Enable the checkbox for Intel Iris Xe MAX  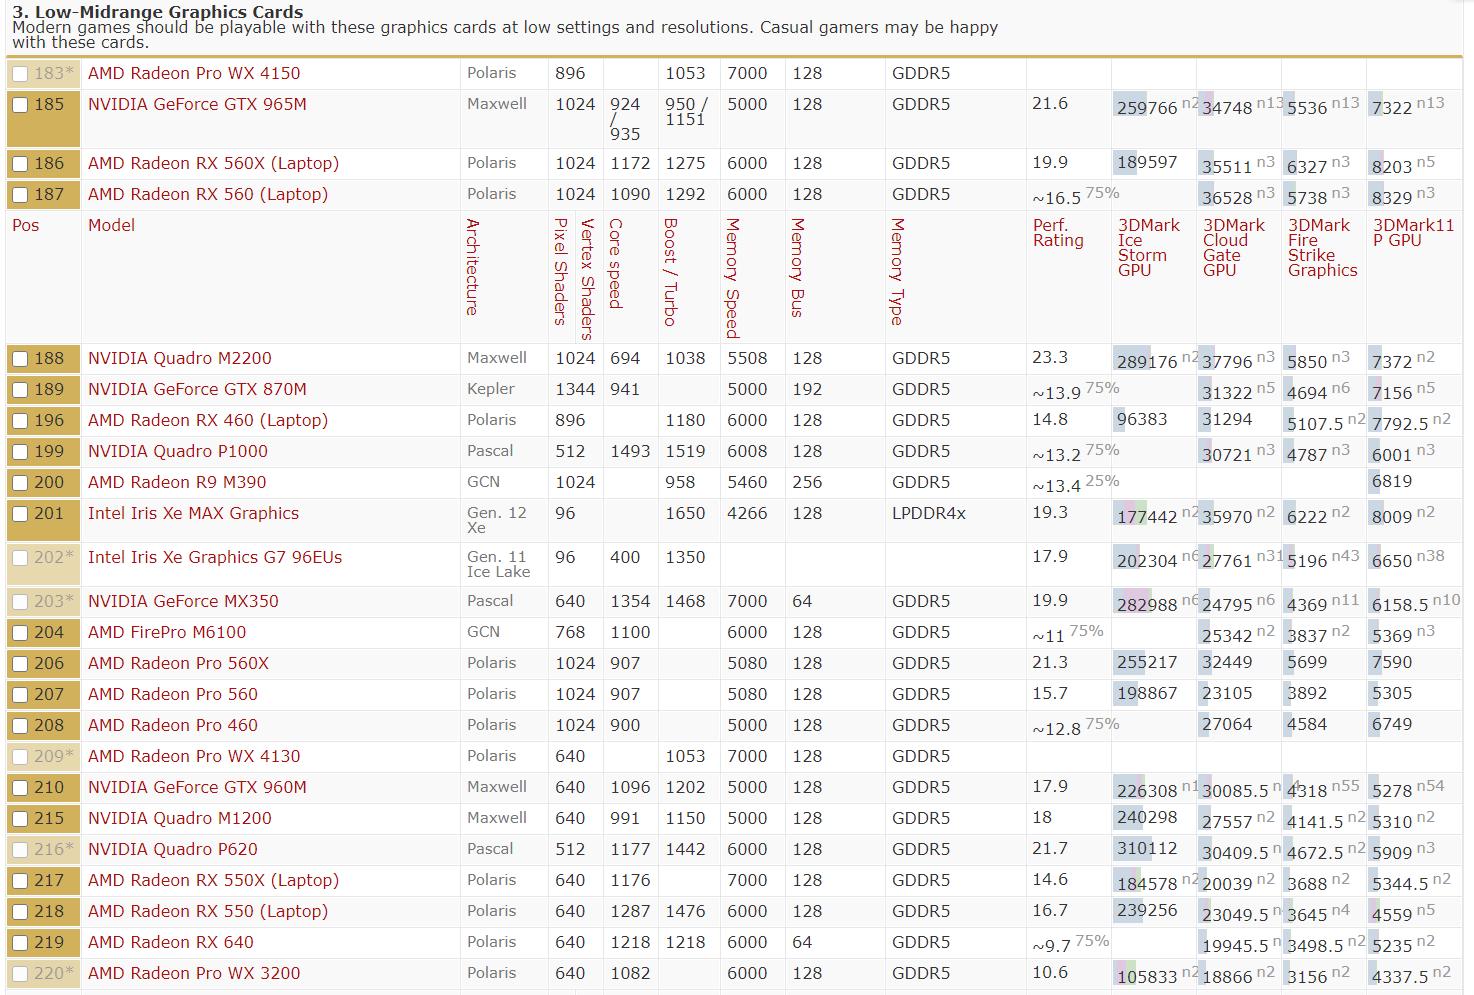point(20,514)
